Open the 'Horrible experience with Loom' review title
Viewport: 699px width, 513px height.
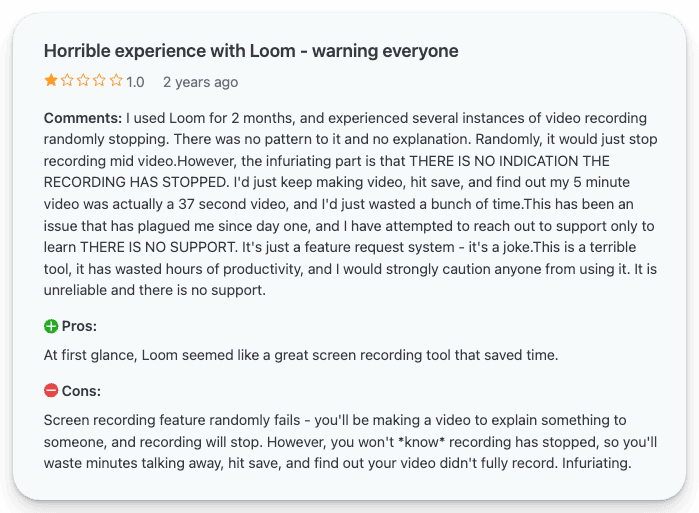251,50
